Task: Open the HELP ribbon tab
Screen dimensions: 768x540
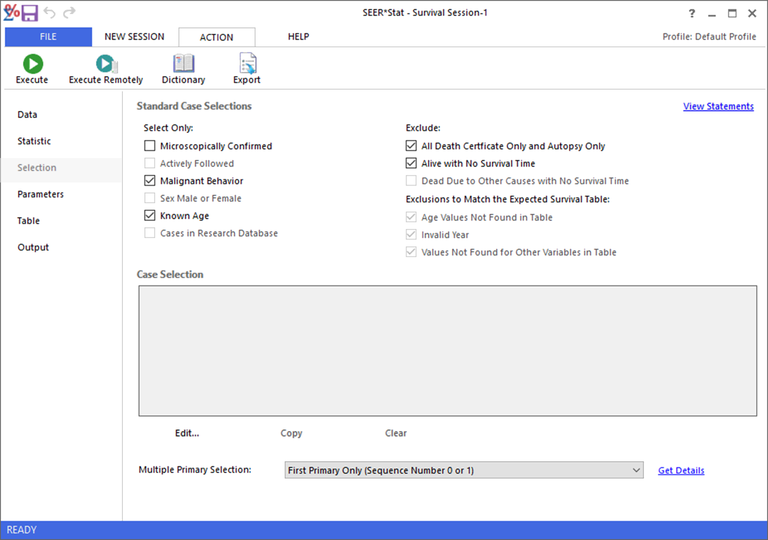Action: pyautogui.click(x=298, y=37)
